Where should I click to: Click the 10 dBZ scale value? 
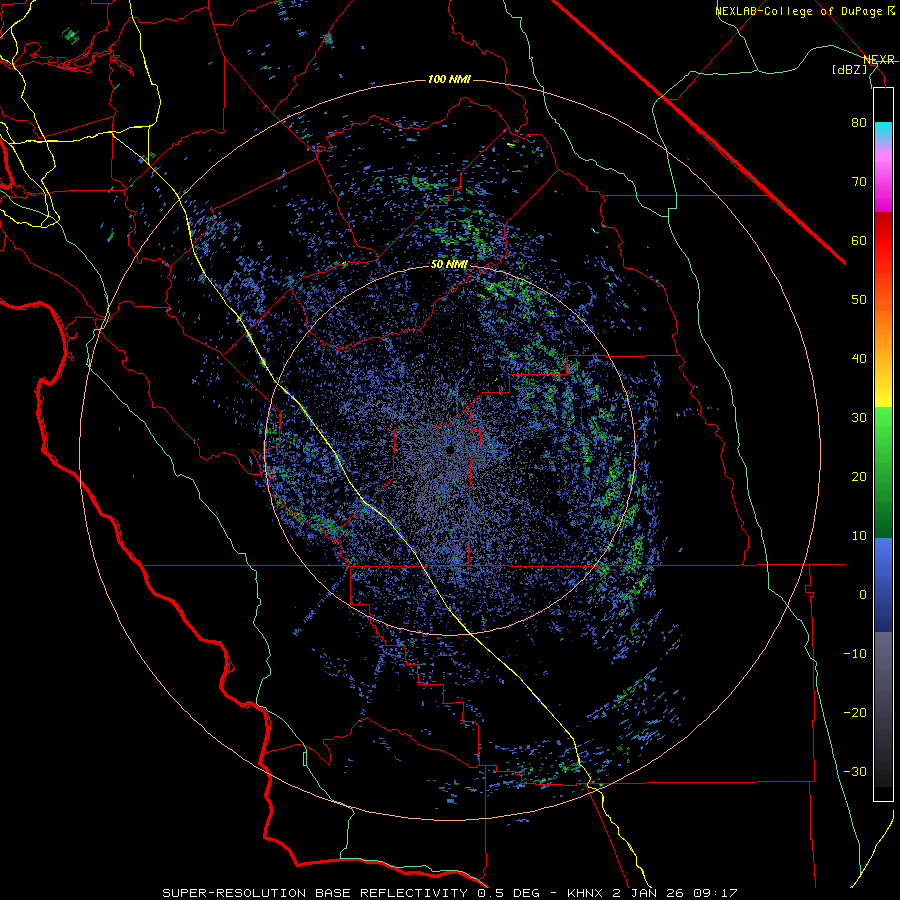(x=859, y=536)
